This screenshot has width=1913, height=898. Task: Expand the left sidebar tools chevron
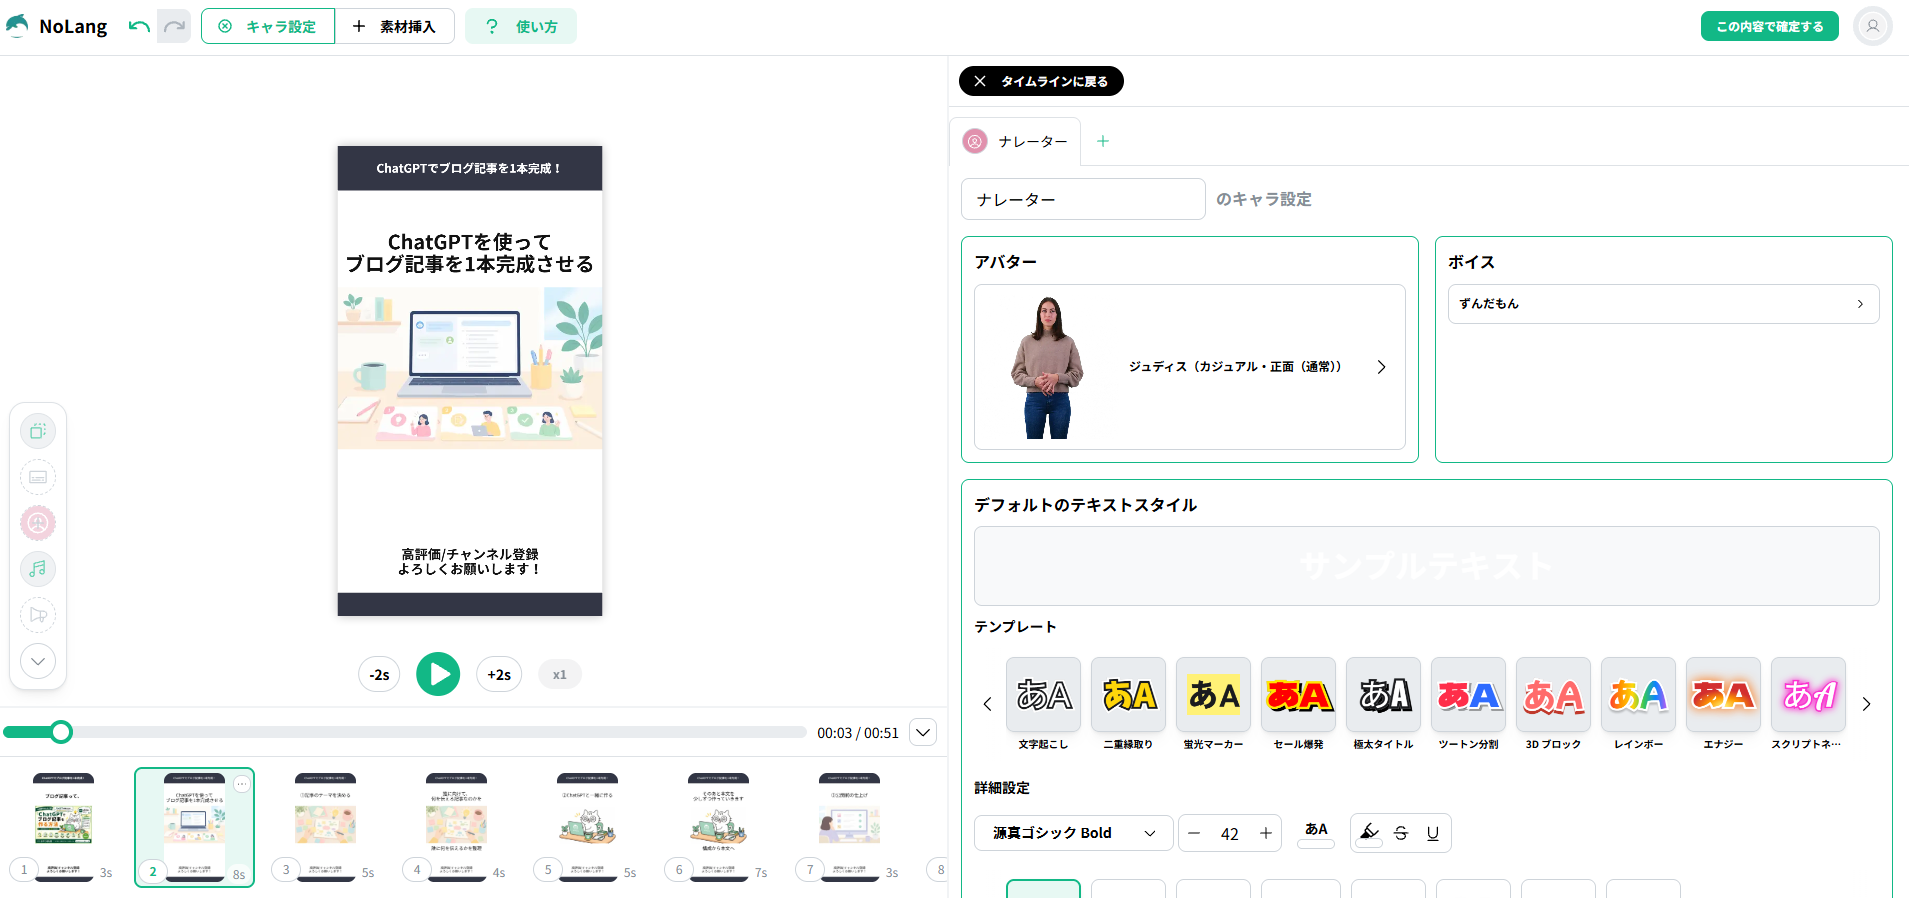[x=38, y=661]
